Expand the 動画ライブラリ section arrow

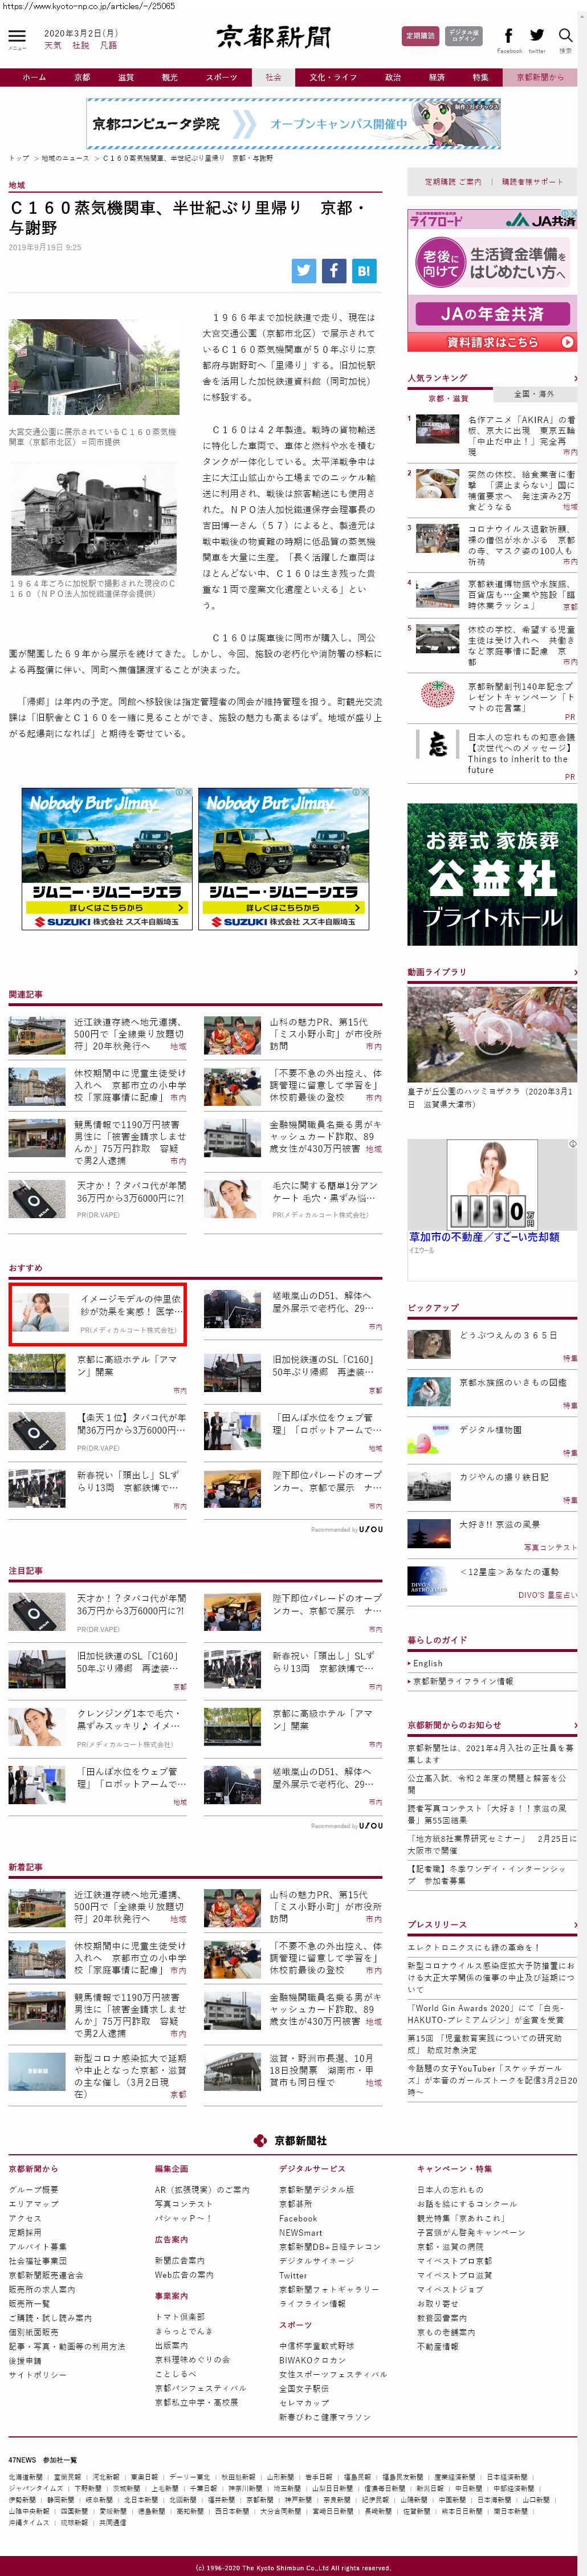click(x=575, y=972)
